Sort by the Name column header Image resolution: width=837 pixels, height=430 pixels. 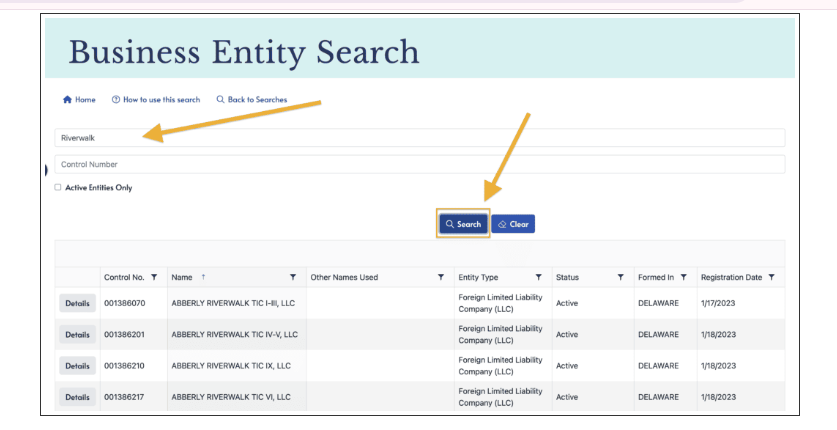[181, 277]
